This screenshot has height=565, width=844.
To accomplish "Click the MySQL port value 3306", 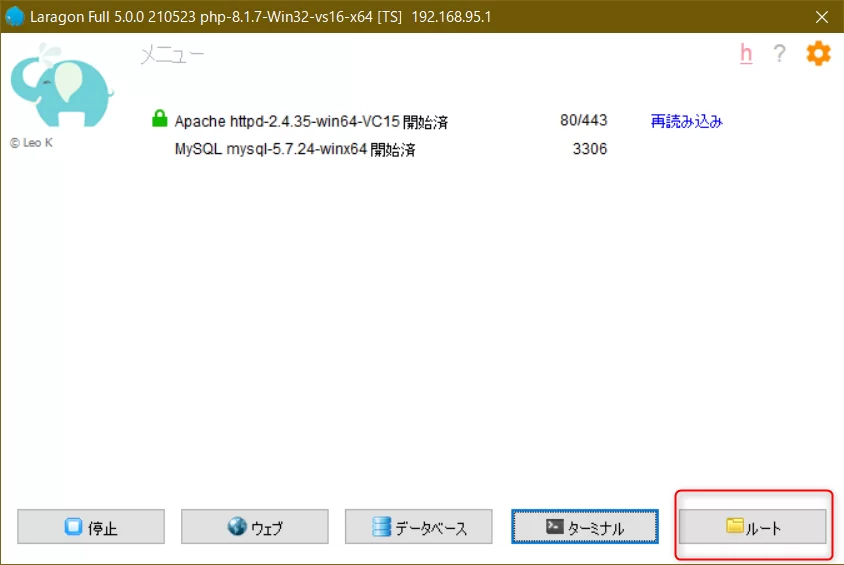I will (589, 149).
